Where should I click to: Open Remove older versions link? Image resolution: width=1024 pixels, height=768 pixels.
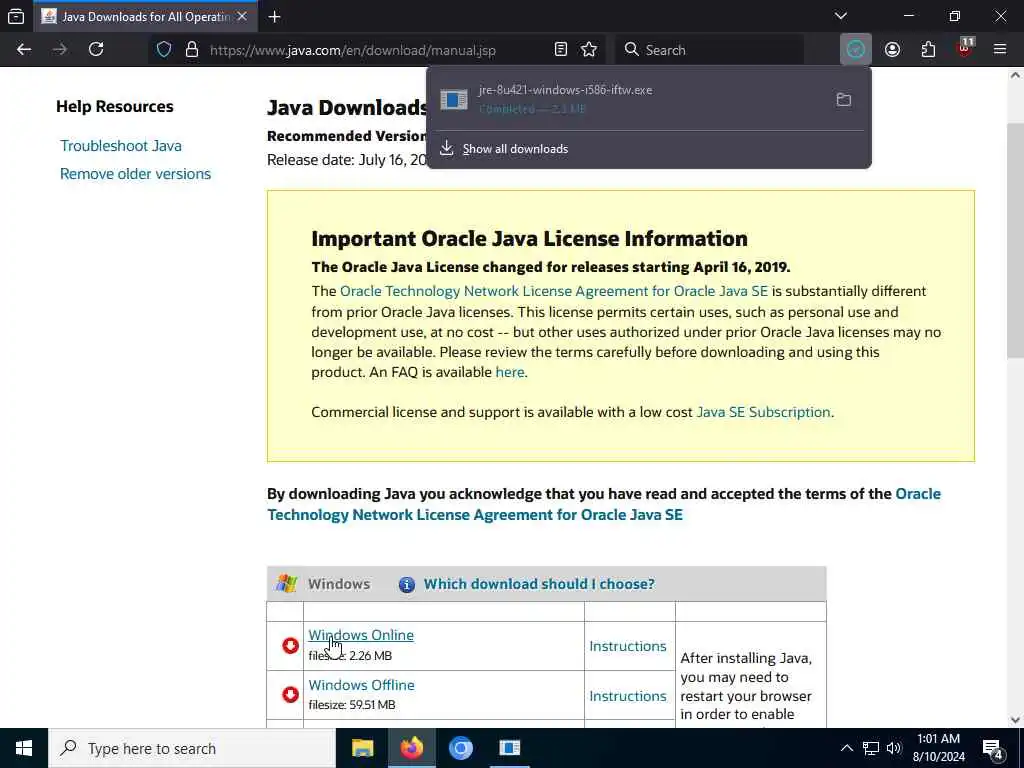[135, 174]
